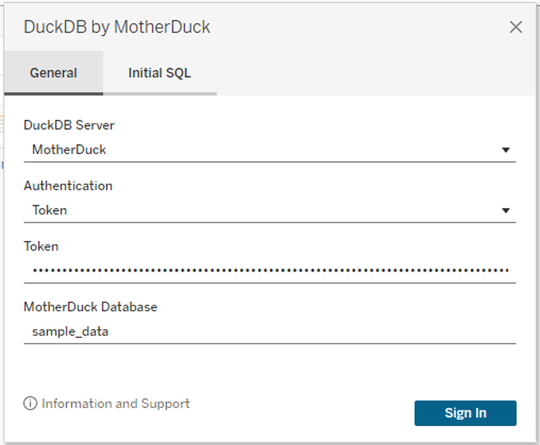Image resolution: width=540 pixels, height=445 pixels.
Task: Click the dark underline beneath General tab
Action: coord(53,93)
